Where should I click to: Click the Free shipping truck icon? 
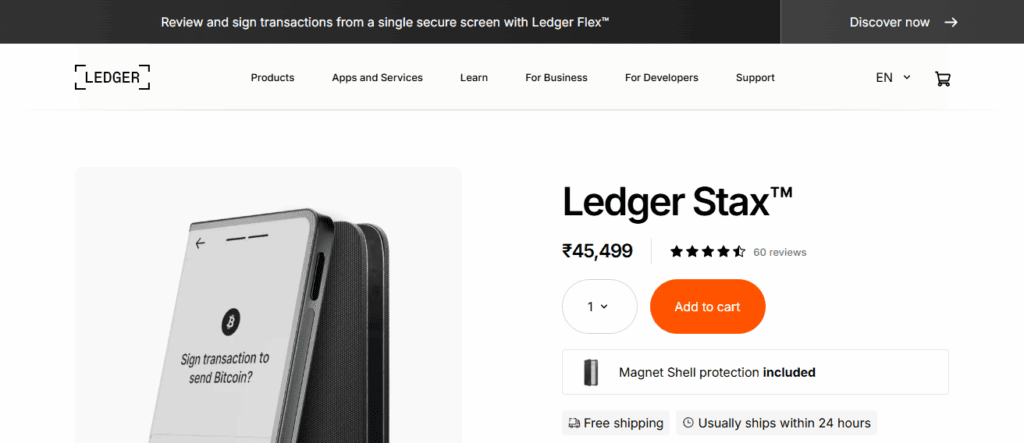click(573, 423)
